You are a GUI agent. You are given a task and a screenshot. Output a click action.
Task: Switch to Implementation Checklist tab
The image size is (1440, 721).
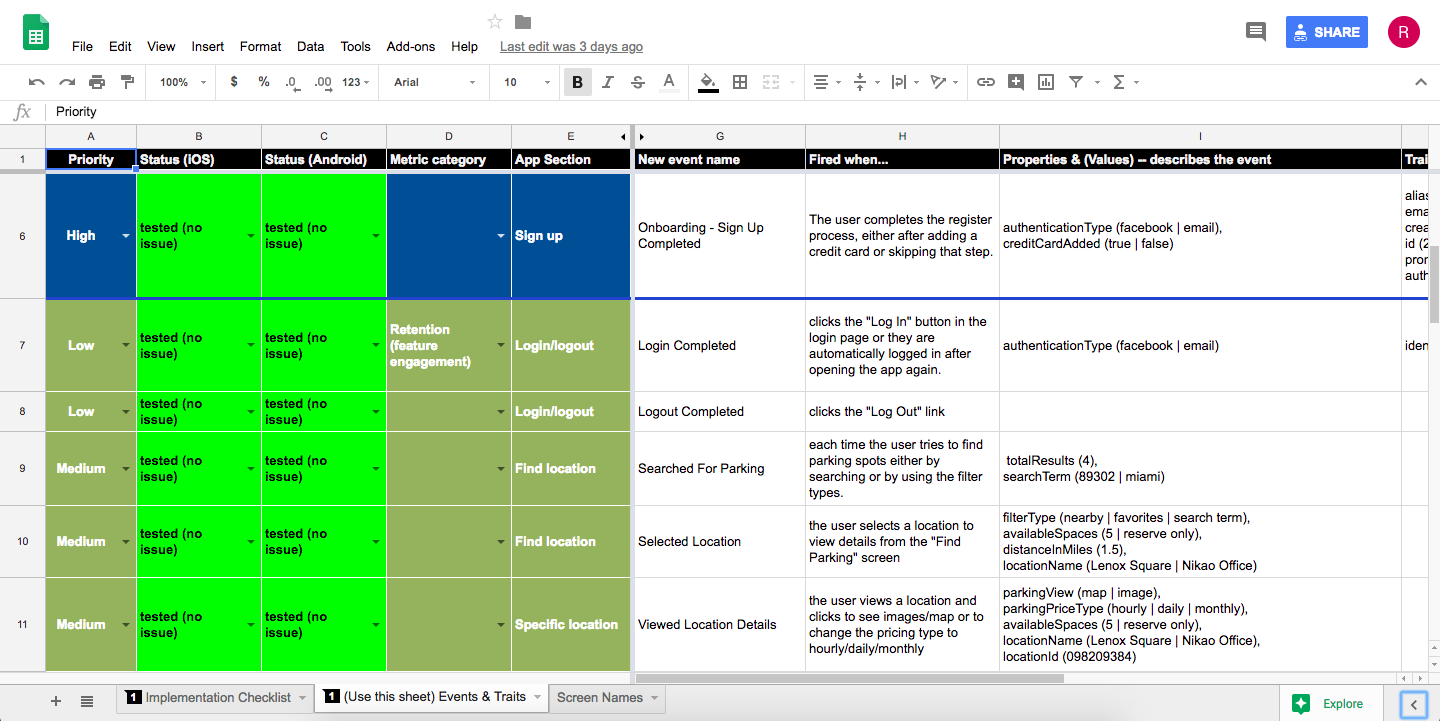pos(216,698)
